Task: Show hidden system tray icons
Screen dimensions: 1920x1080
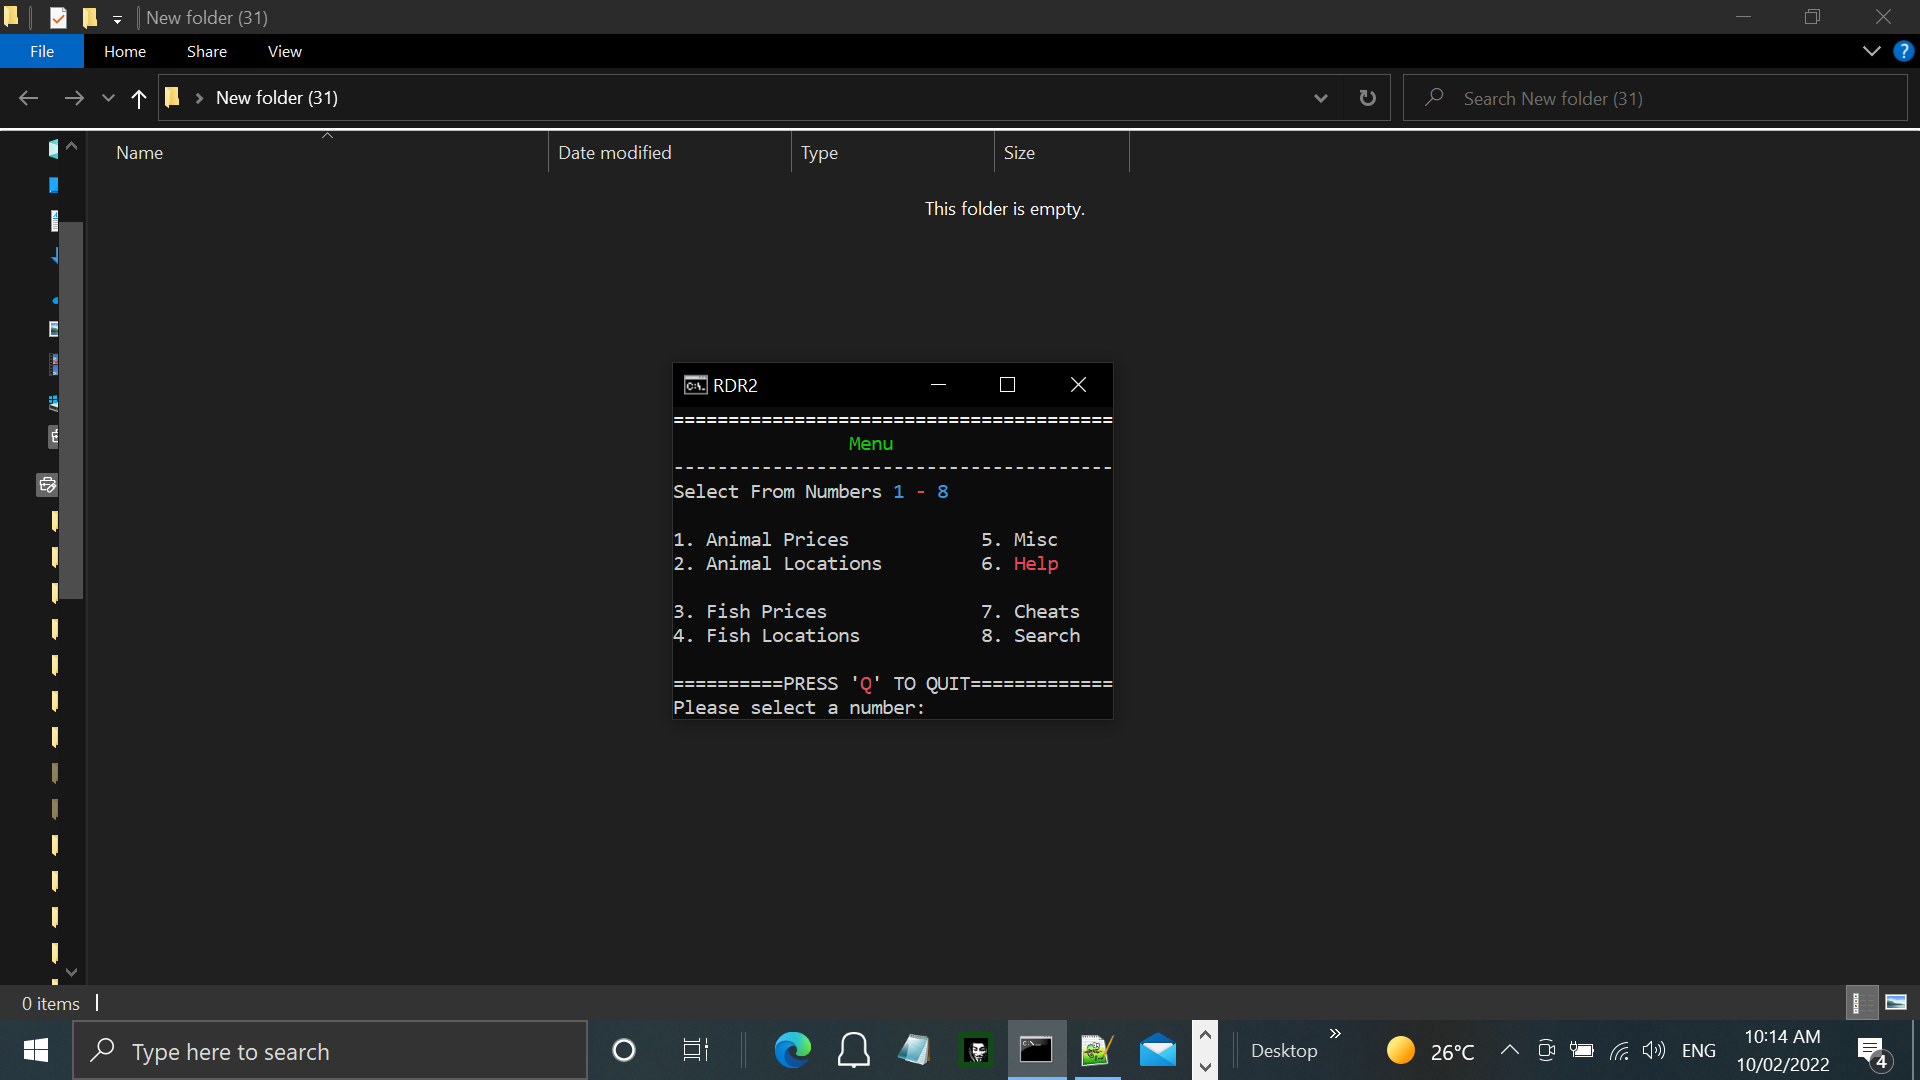Action: [x=1510, y=1050]
